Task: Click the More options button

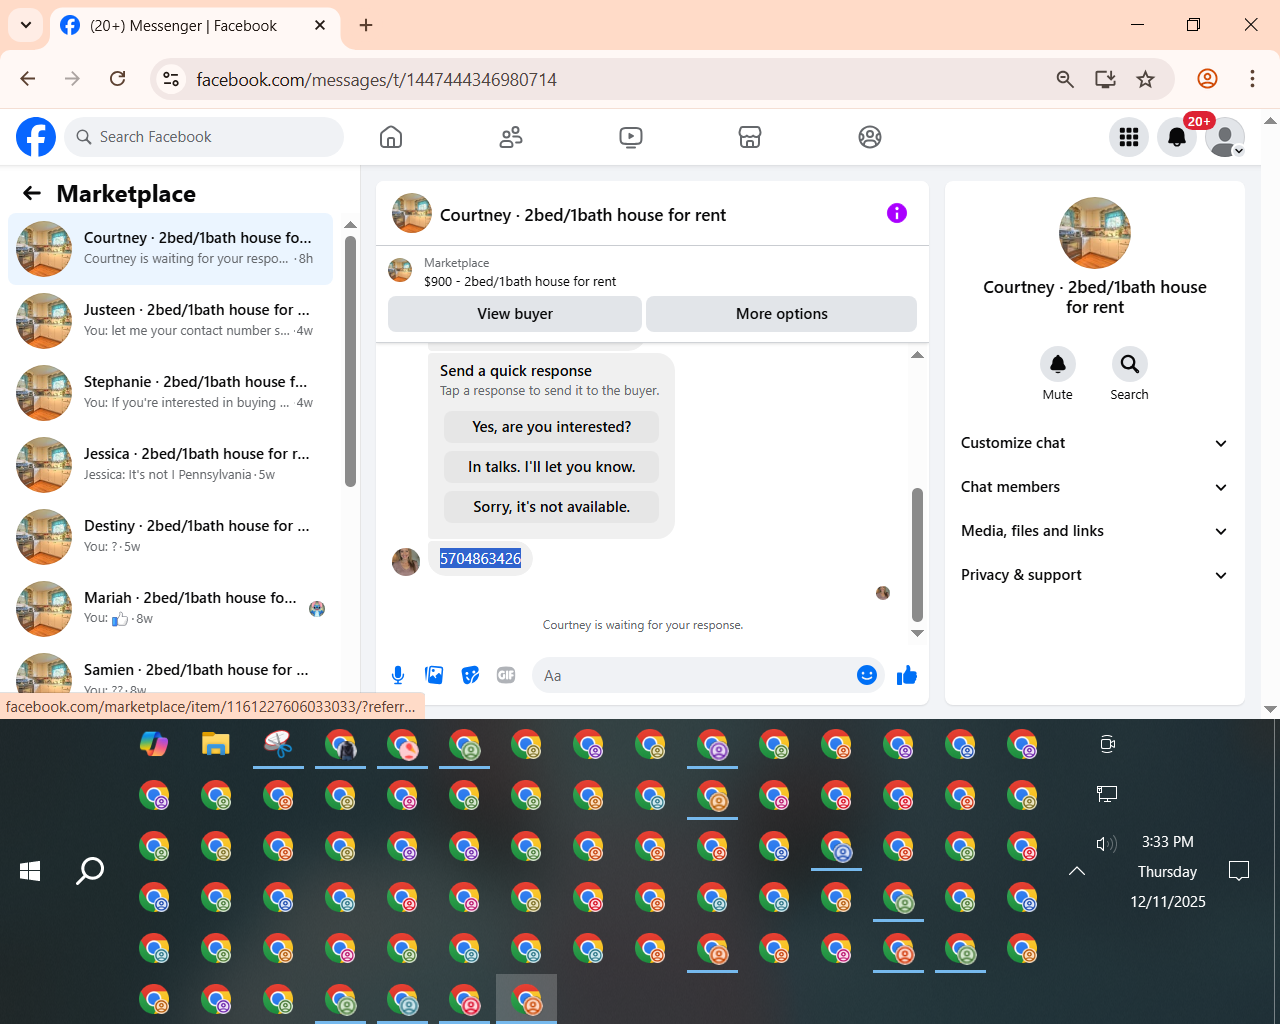Action: tap(782, 313)
